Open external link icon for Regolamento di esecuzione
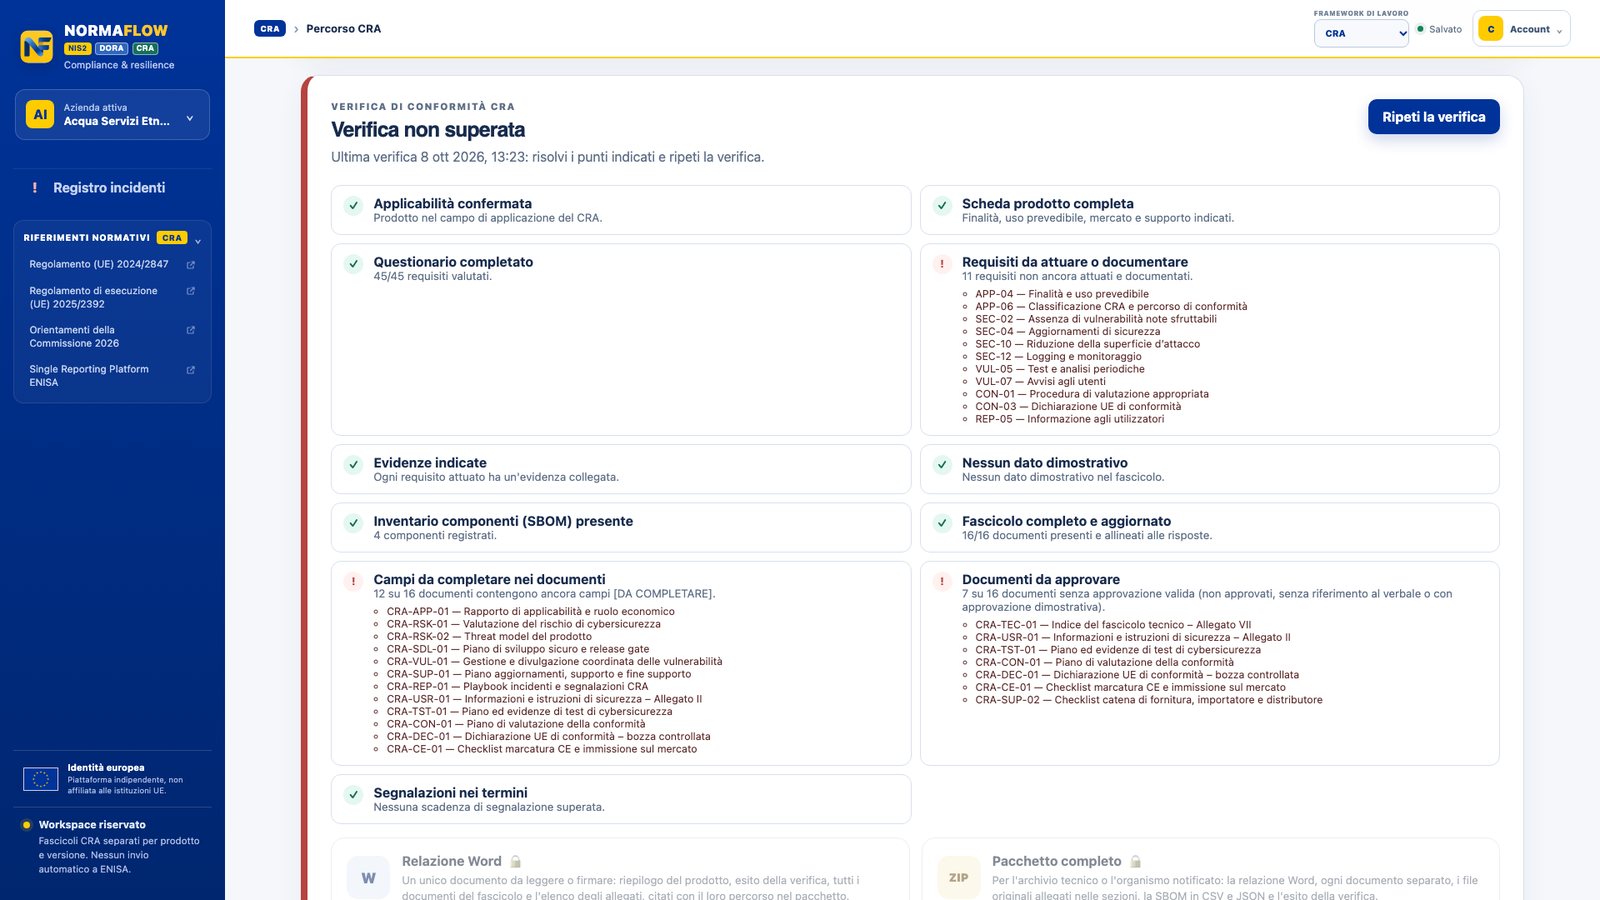 (191, 291)
